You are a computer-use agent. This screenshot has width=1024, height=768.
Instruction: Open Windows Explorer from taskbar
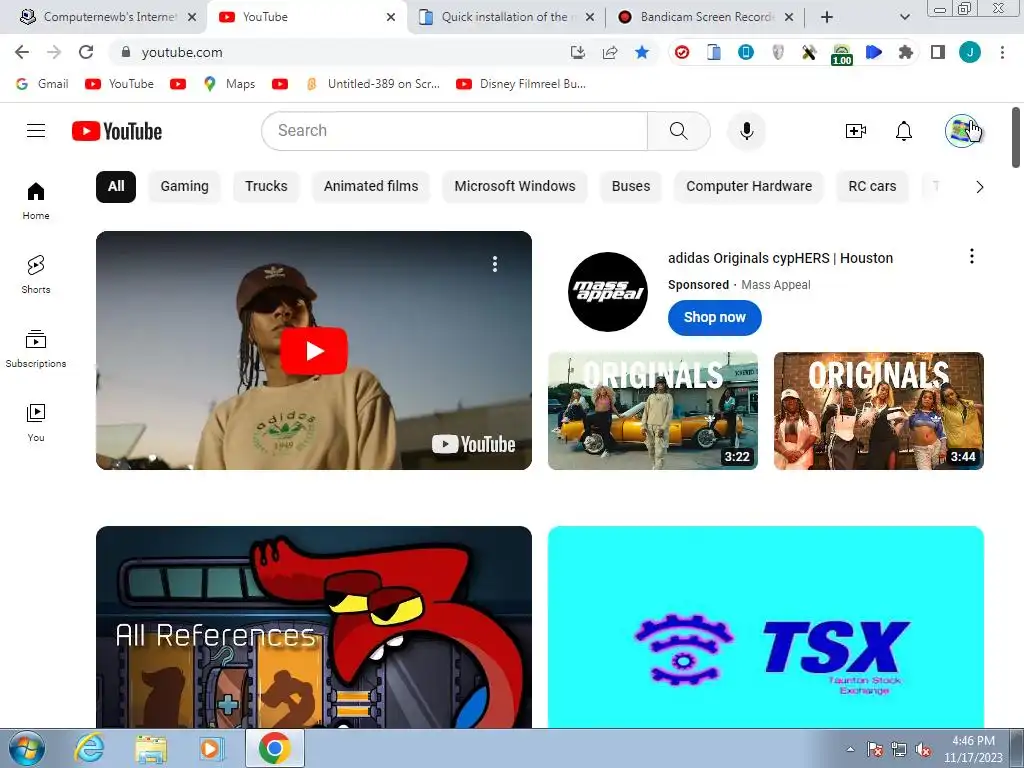pos(151,748)
